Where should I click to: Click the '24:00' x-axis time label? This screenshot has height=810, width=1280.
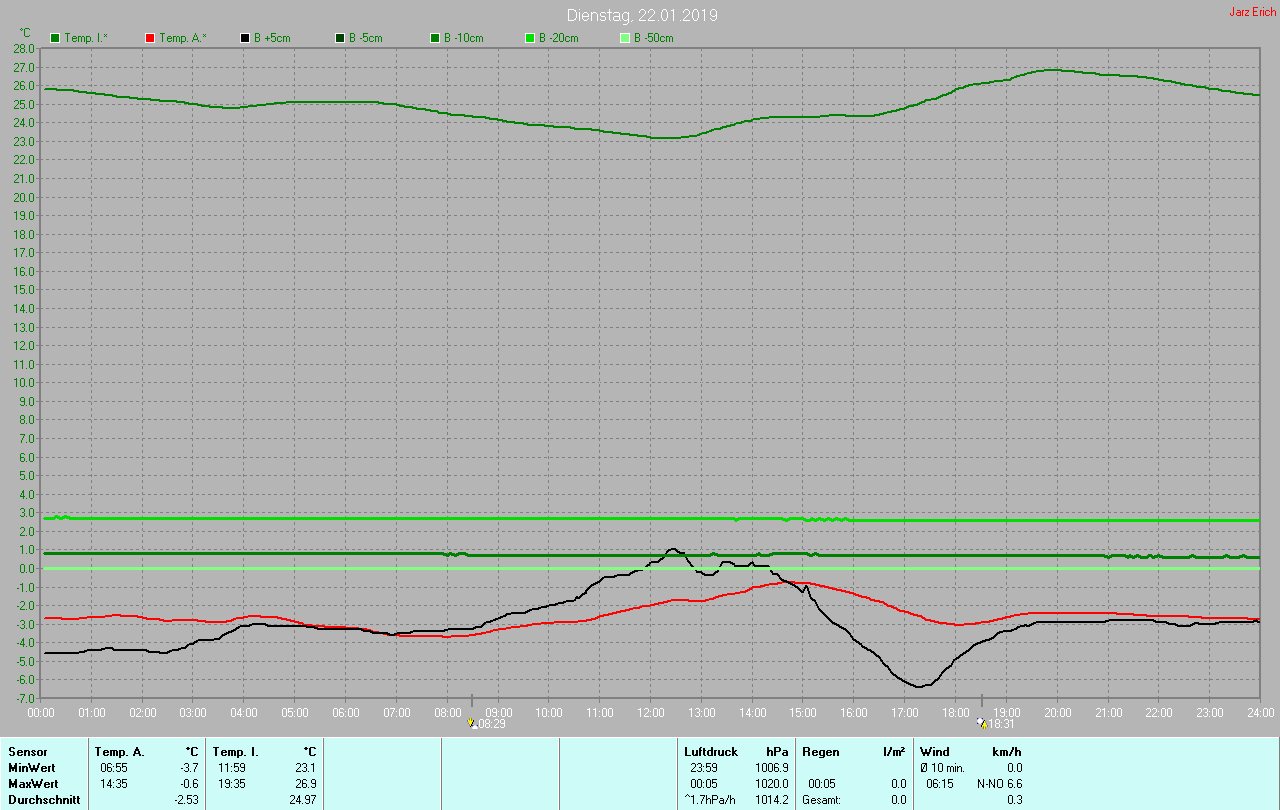pos(1261,713)
